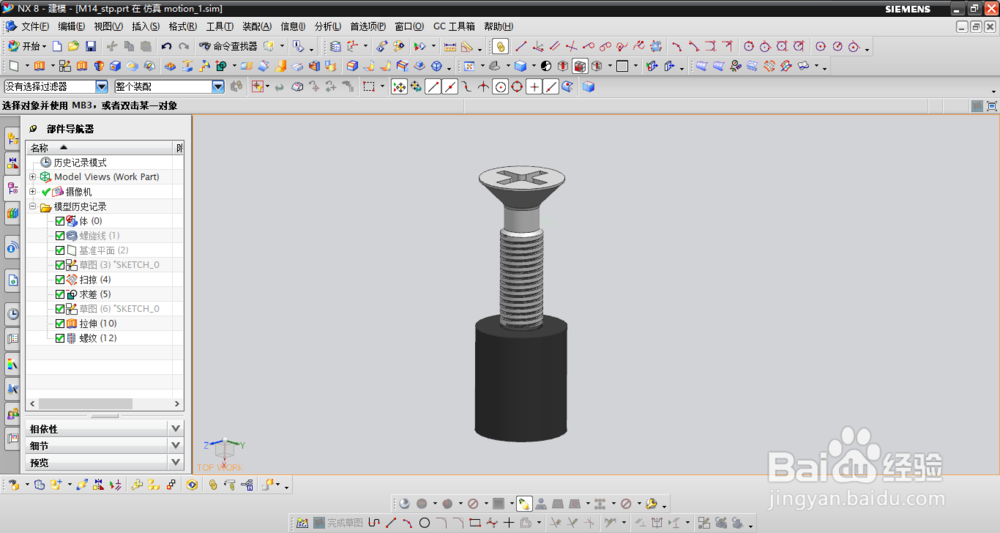Click the New file icon
This screenshot has height=533, width=1000.
57,46
